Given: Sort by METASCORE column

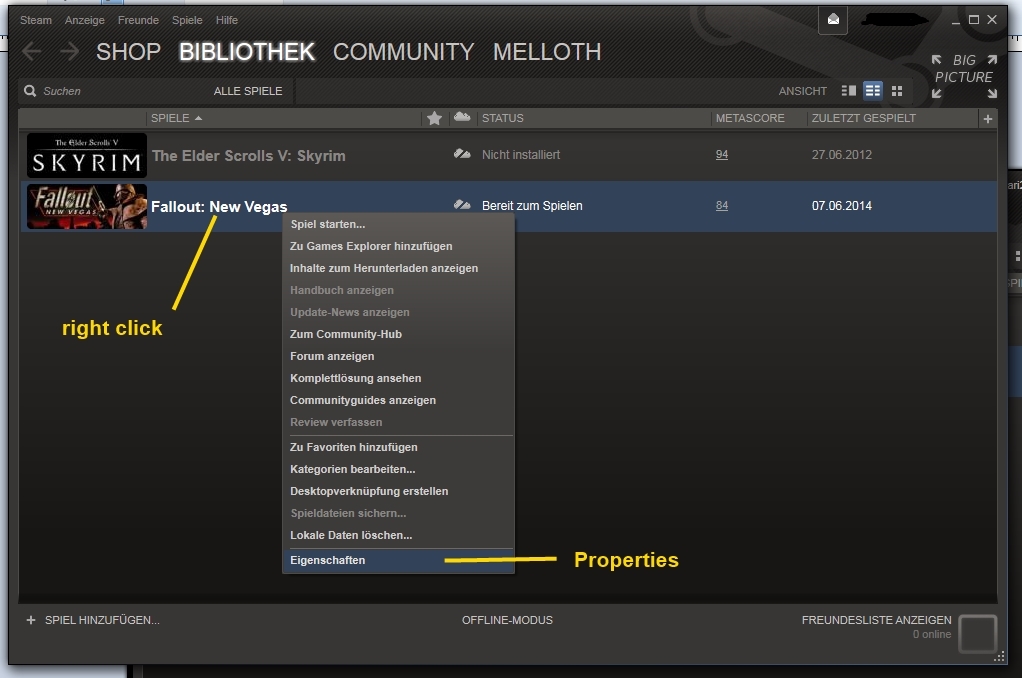Looking at the screenshot, I should 750,118.
